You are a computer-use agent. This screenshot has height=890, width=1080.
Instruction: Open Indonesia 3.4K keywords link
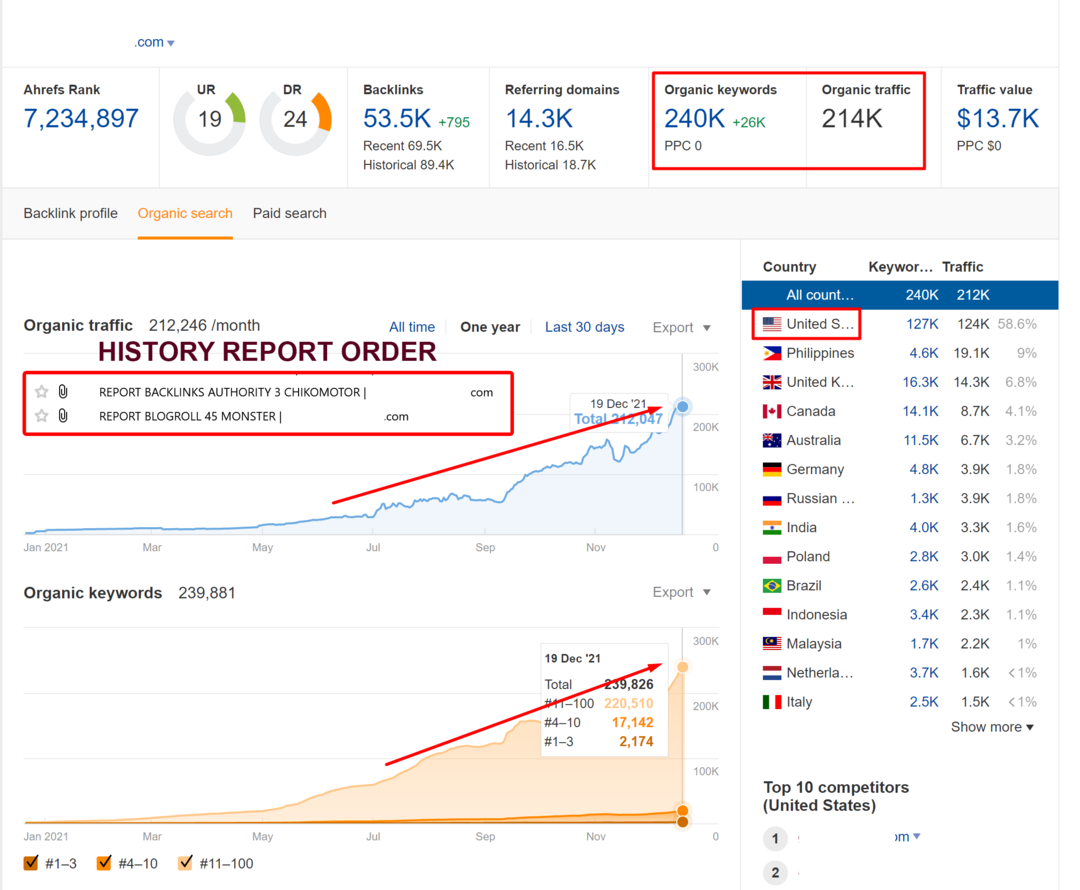point(924,614)
